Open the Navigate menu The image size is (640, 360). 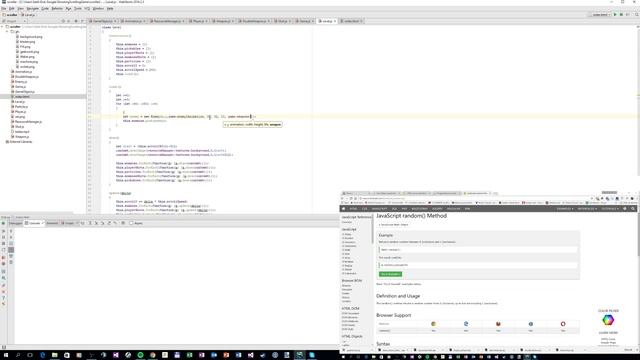coord(32,8)
